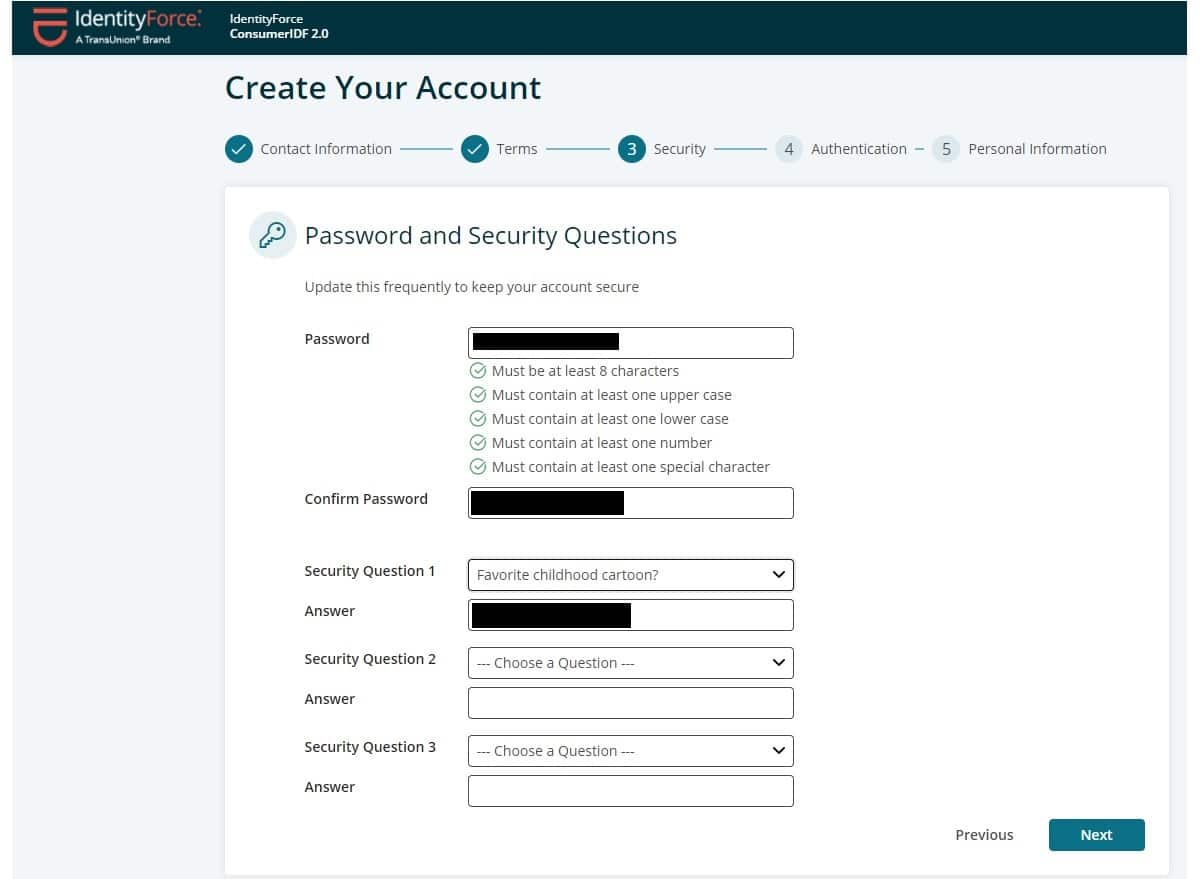
Task: Go to the Contact Information step label
Action: click(x=326, y=149)
